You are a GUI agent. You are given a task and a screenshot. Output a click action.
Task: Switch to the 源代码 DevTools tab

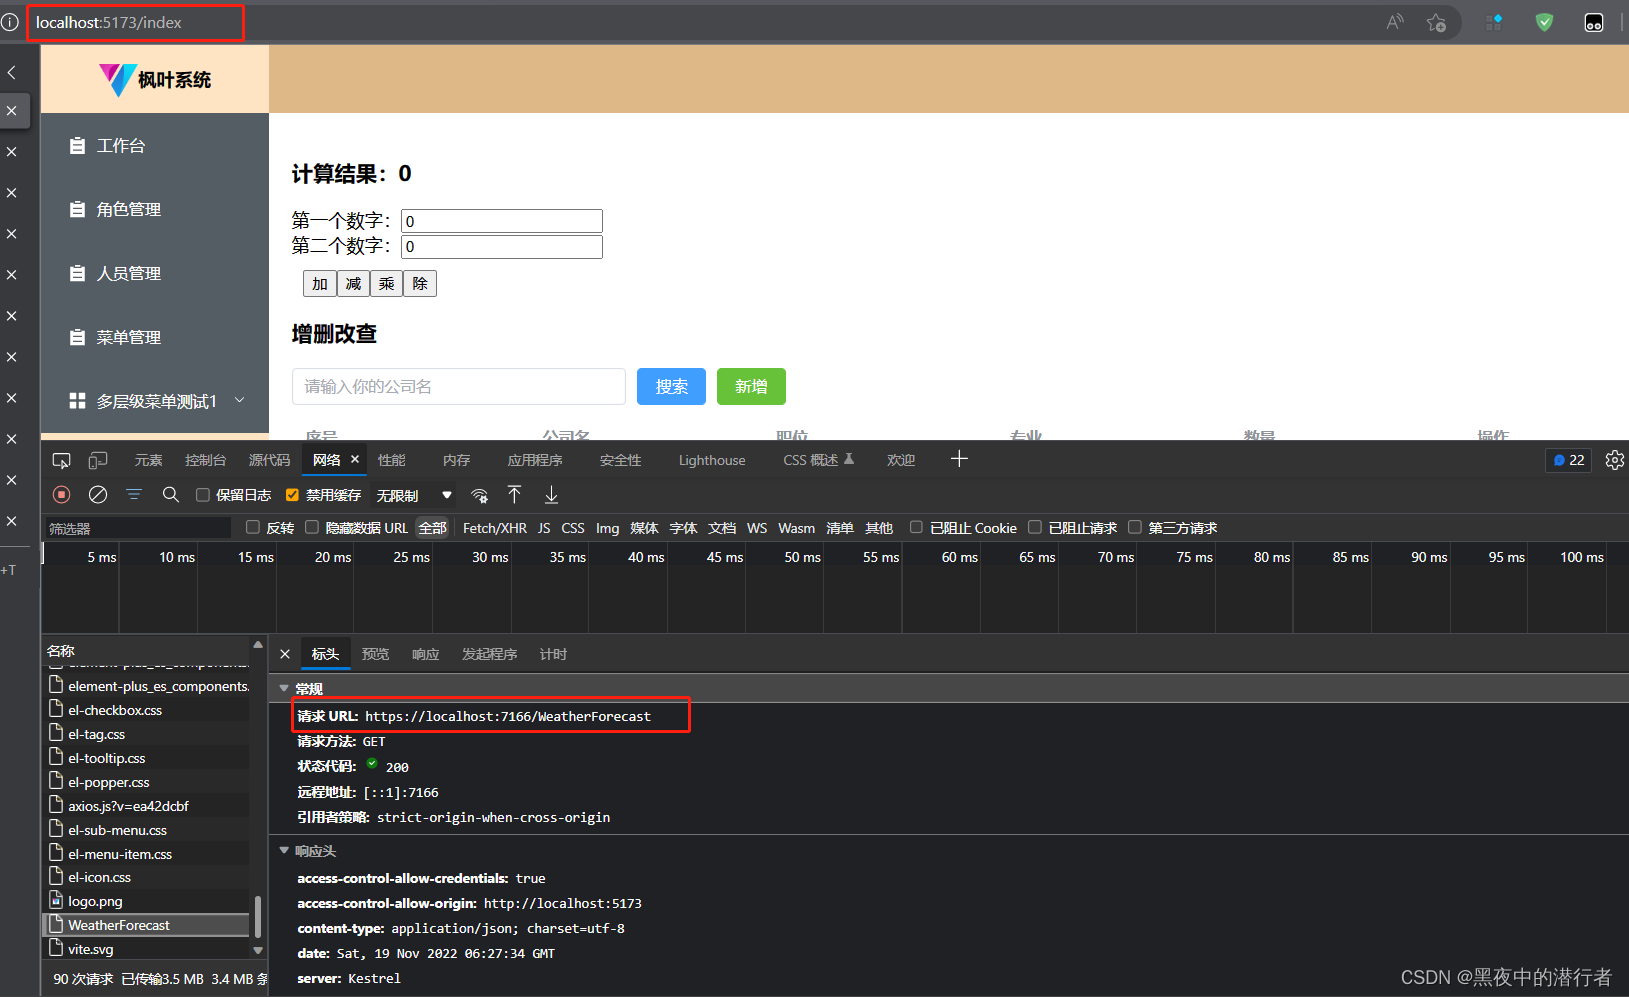[269, 460]
